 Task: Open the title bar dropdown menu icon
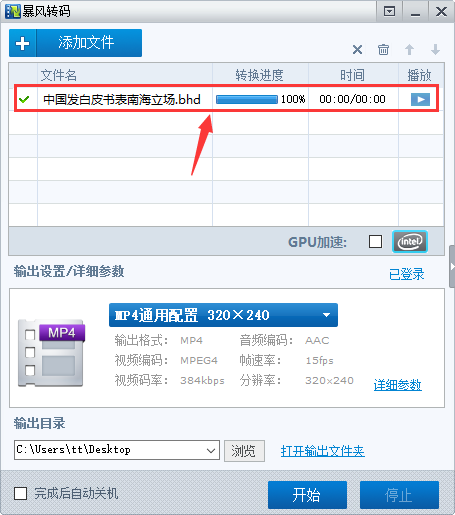[389, 12]
